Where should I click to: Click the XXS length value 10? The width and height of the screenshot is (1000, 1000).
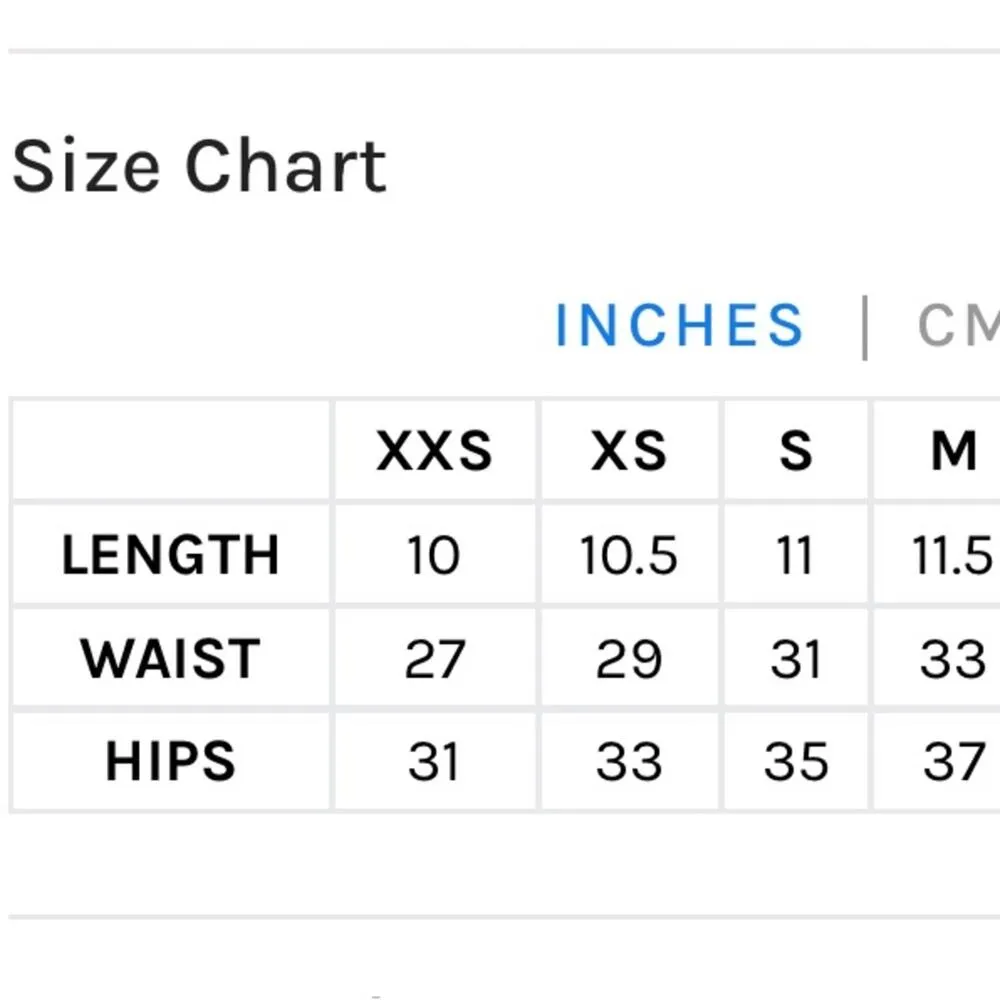tap(434, 556)
